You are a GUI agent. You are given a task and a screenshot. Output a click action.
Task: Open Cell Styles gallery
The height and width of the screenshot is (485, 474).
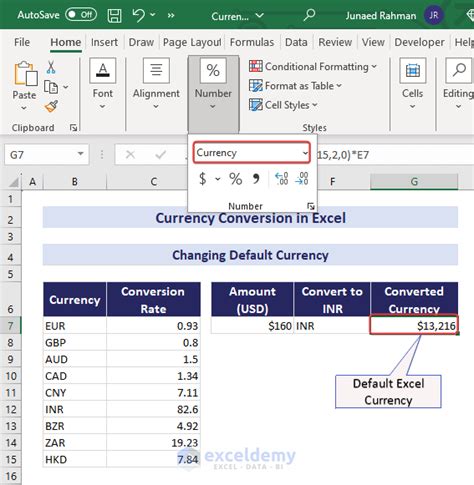[283, 105]
